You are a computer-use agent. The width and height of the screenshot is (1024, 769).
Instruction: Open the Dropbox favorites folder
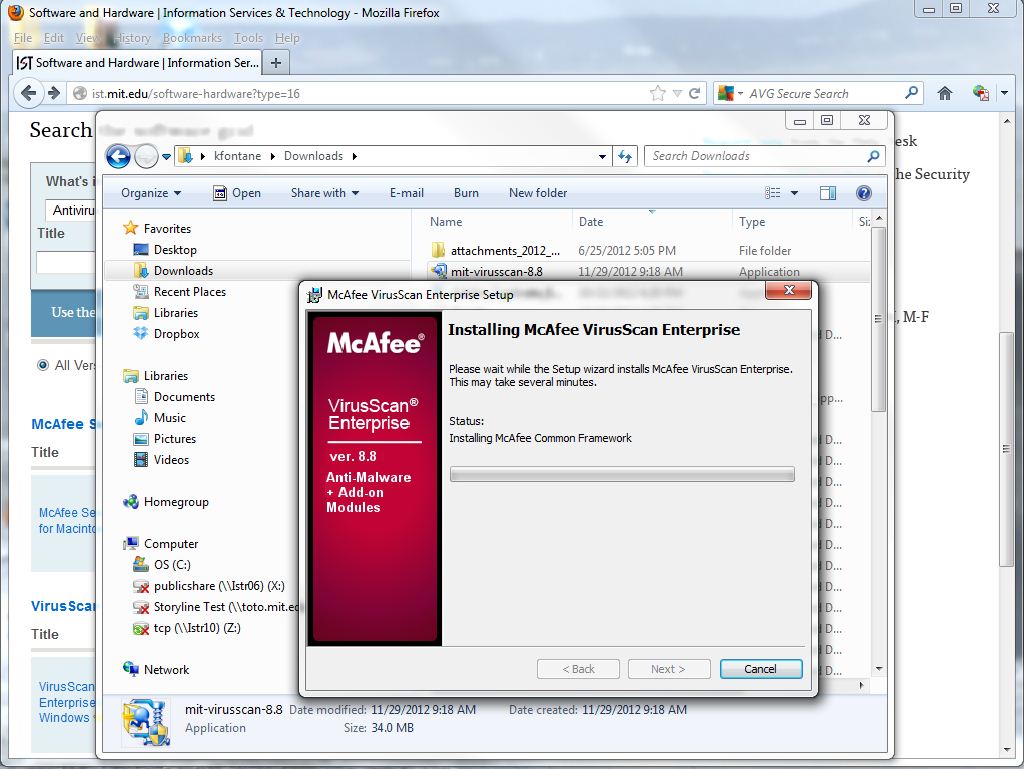pyautogui.click(x=176, y=334)
